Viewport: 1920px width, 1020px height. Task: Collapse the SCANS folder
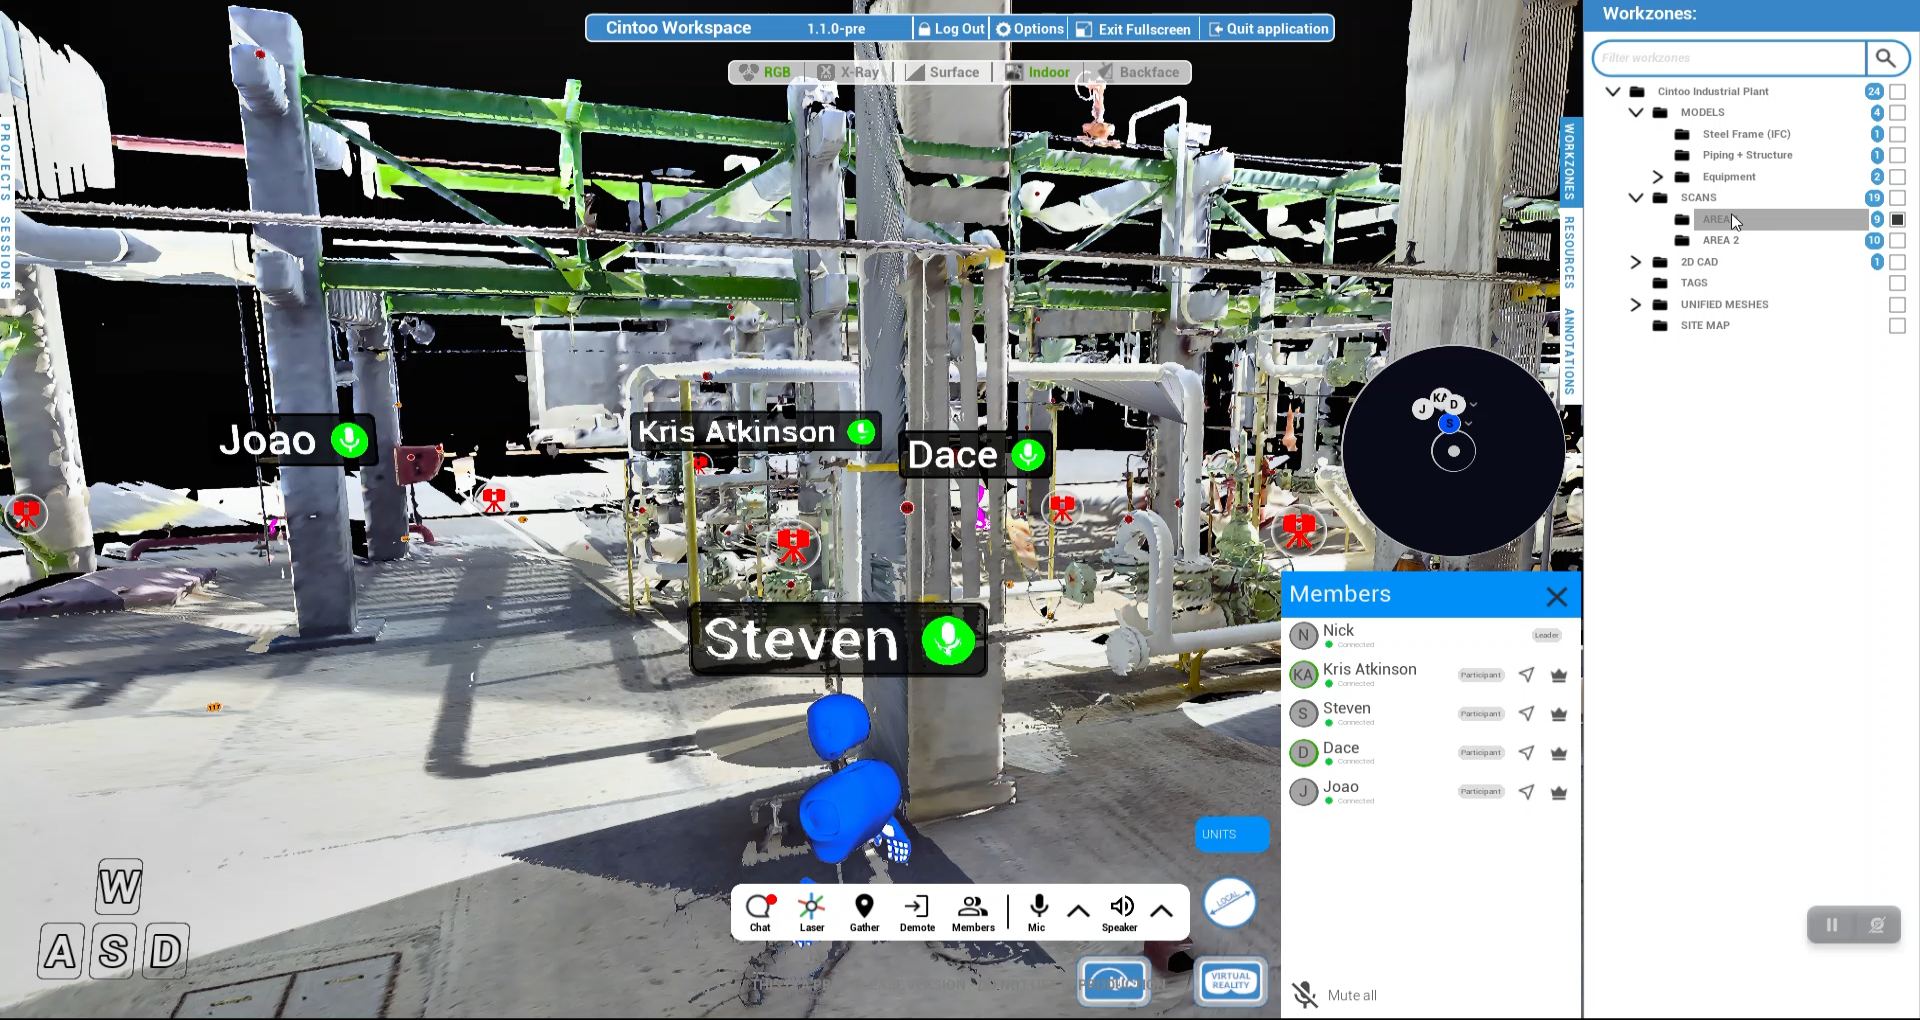(1636, 198)
